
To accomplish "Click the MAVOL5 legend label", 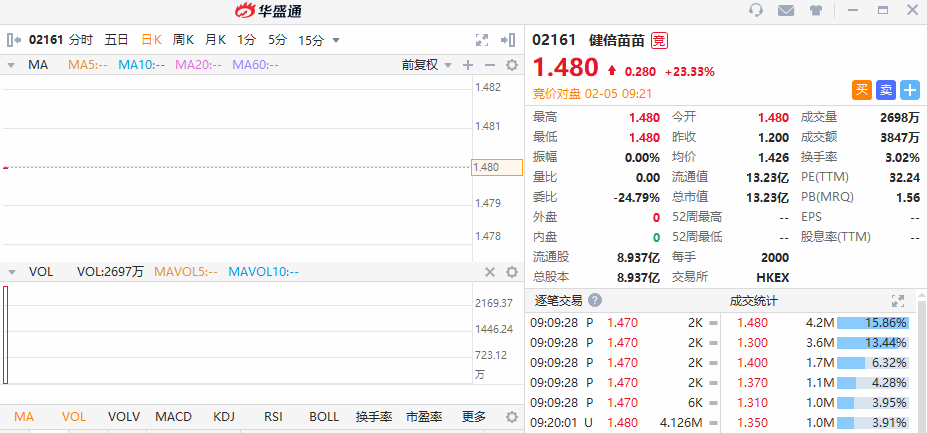I will point(186,272).
